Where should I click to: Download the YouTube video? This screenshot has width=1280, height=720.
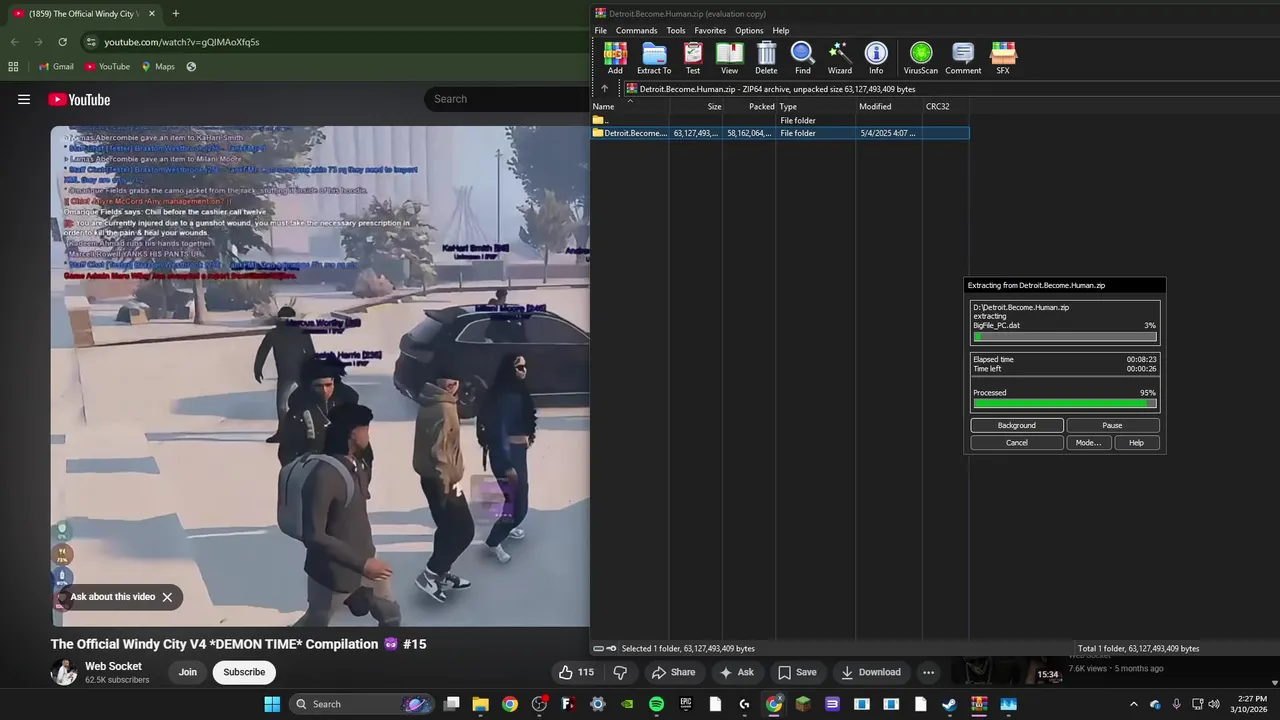(870, 672)
